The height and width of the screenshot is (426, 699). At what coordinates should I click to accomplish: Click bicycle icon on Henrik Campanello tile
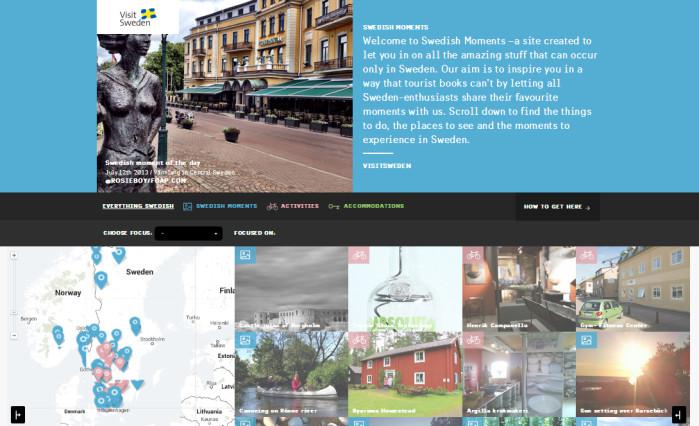[473, 255]
